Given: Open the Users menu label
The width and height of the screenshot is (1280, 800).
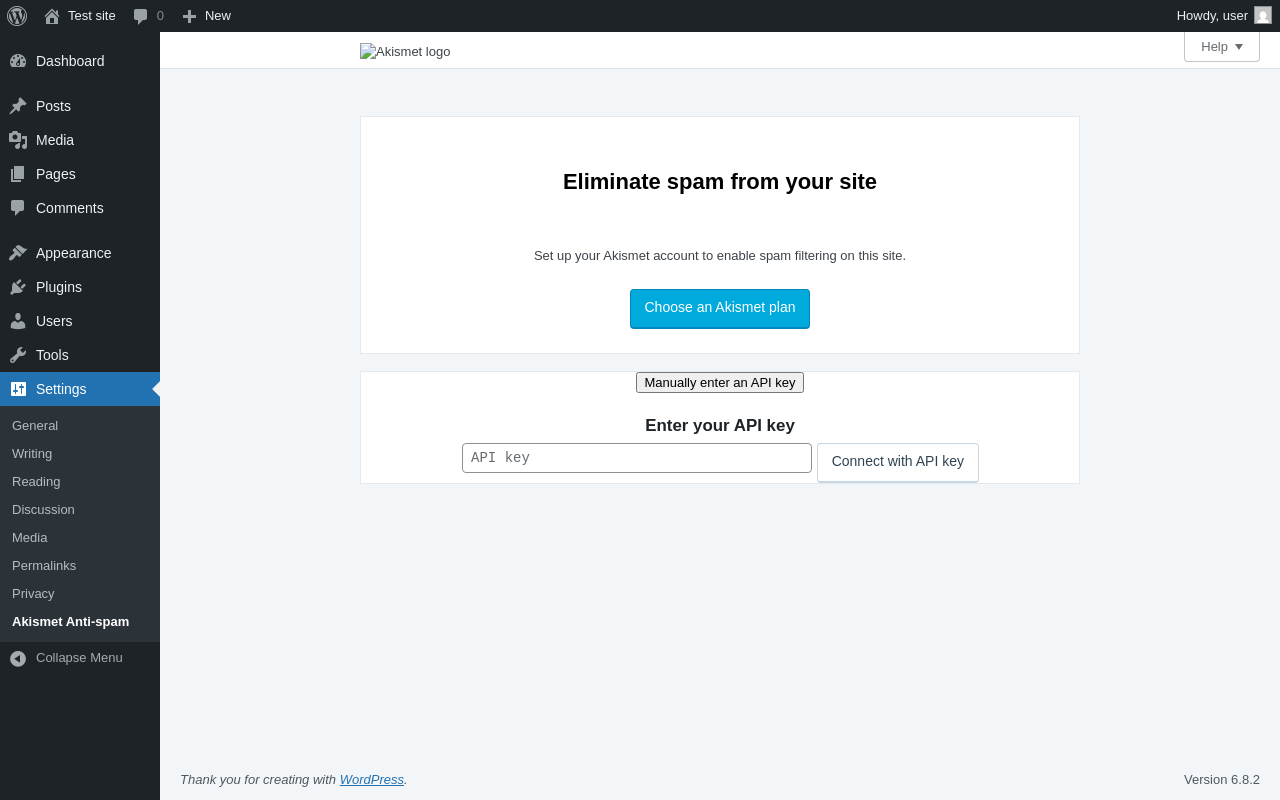Looking at the screenshot, I should point(54,321).
